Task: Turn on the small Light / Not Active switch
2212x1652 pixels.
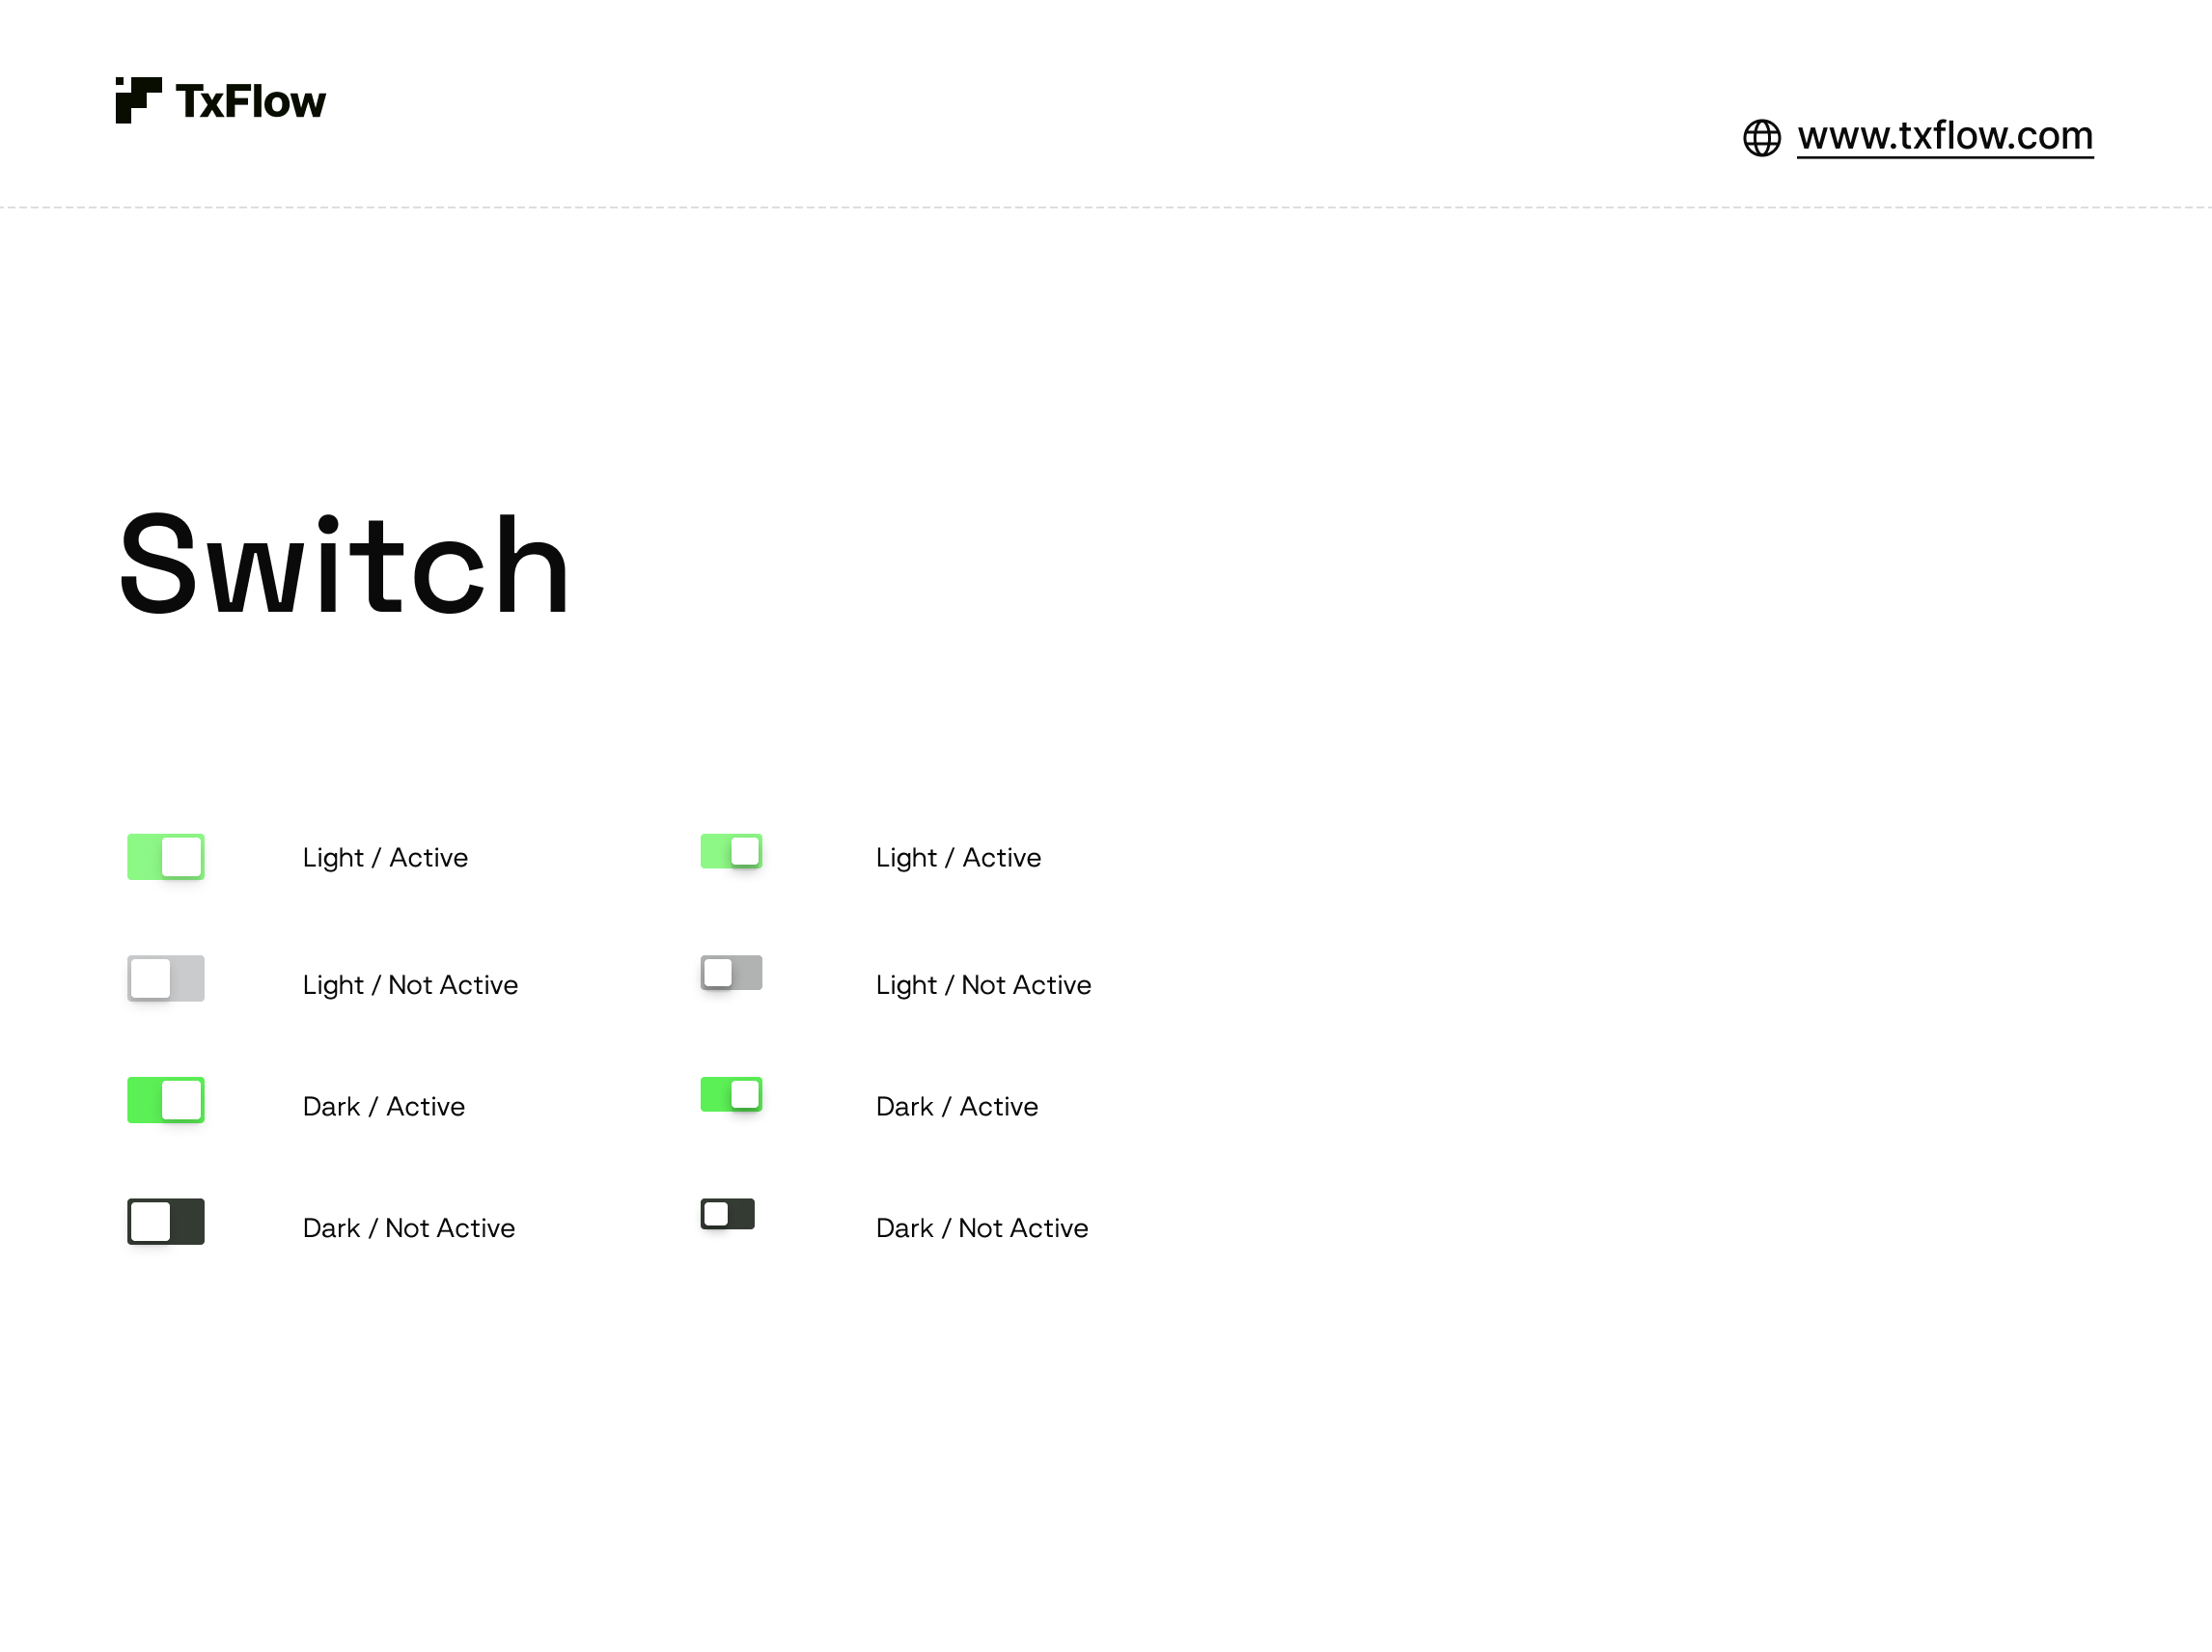Action: coord(731,973)
